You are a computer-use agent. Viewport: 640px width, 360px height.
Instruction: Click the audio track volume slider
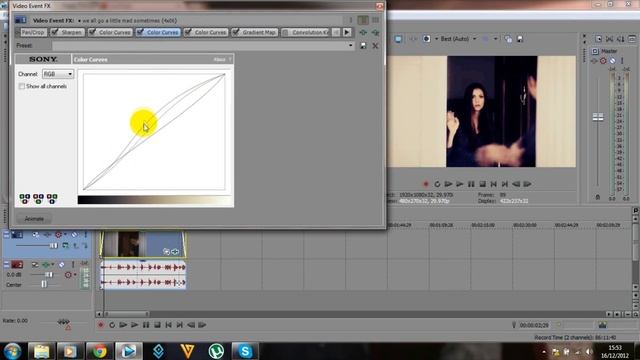[x=49, y=275]
